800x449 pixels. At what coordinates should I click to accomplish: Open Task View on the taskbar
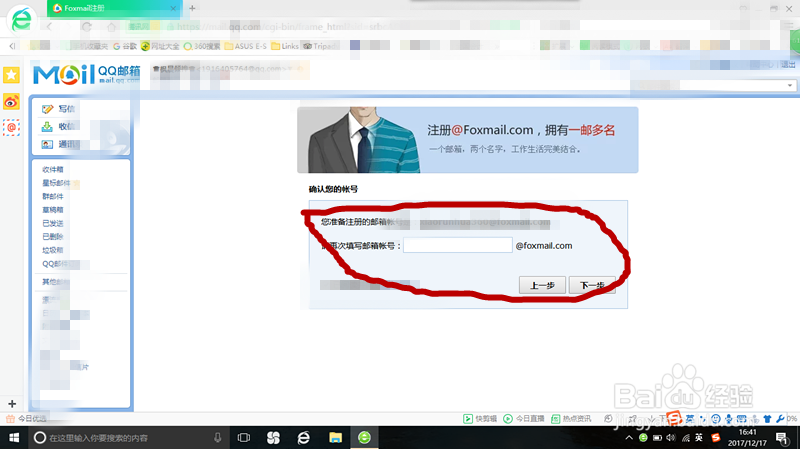[244, 438]
